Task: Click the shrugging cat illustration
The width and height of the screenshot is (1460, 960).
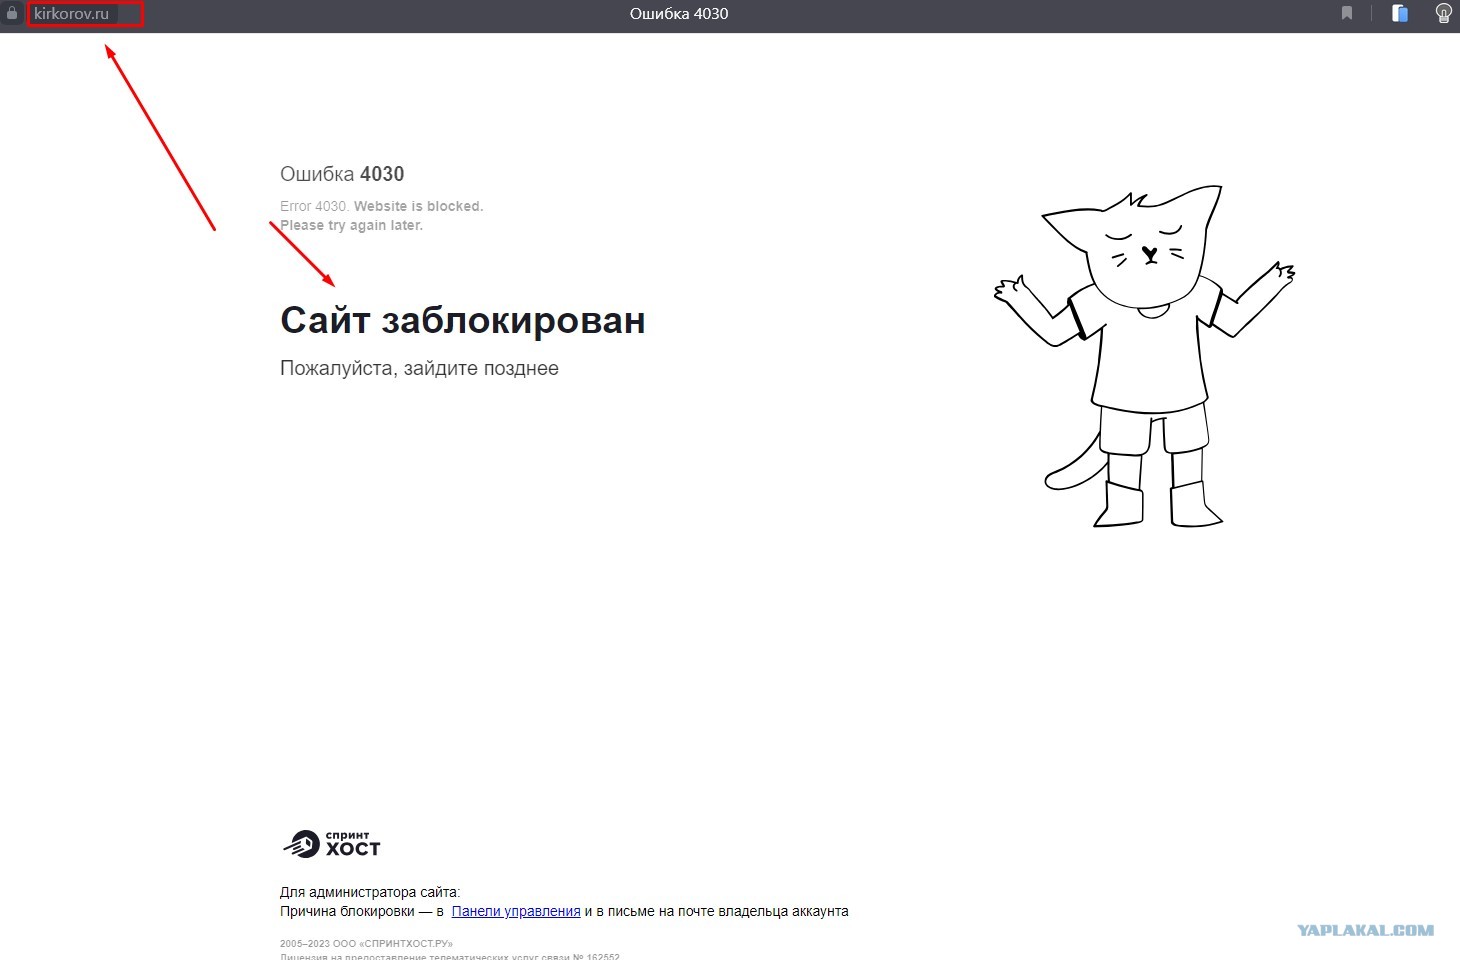Action: 1144,356
